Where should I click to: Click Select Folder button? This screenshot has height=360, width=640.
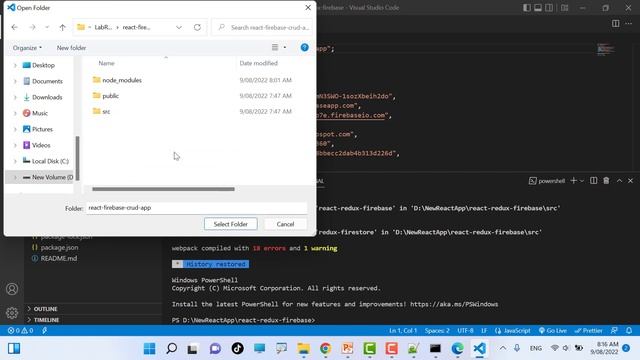231,224
